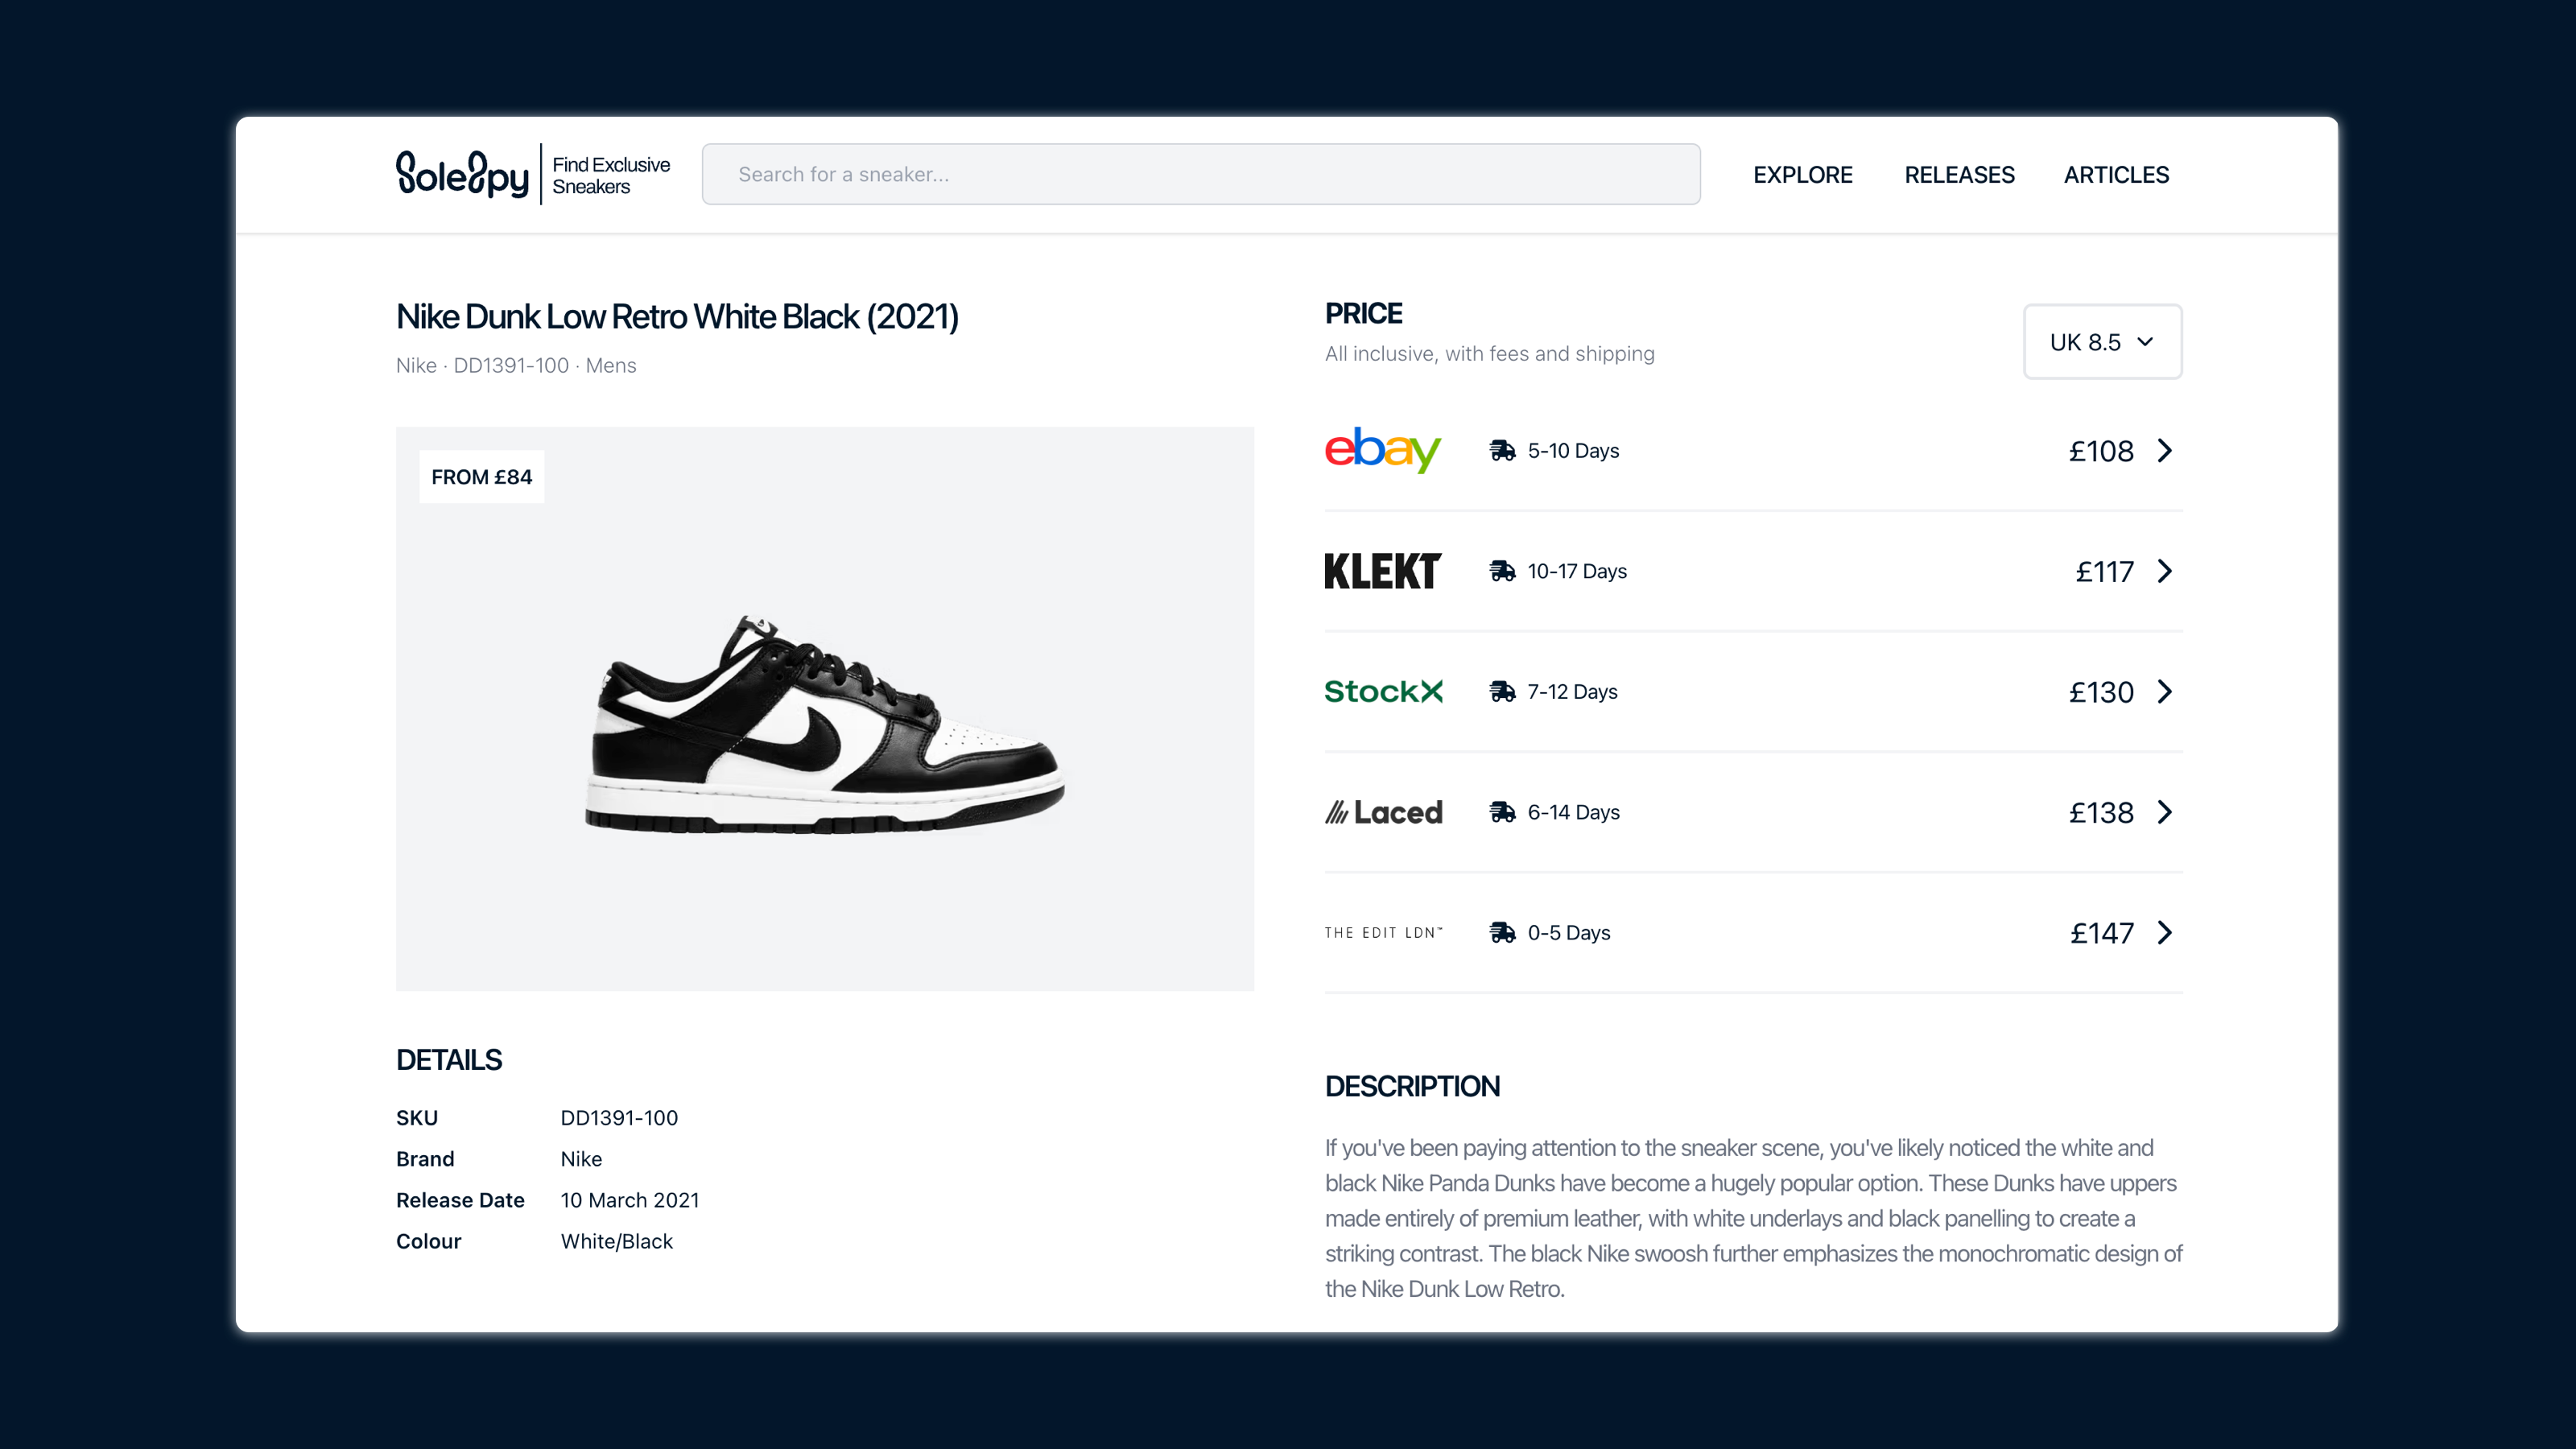Click delivery truck icon in KLEKT row
2576x1449 pixels.
(x=1502, y=571)
